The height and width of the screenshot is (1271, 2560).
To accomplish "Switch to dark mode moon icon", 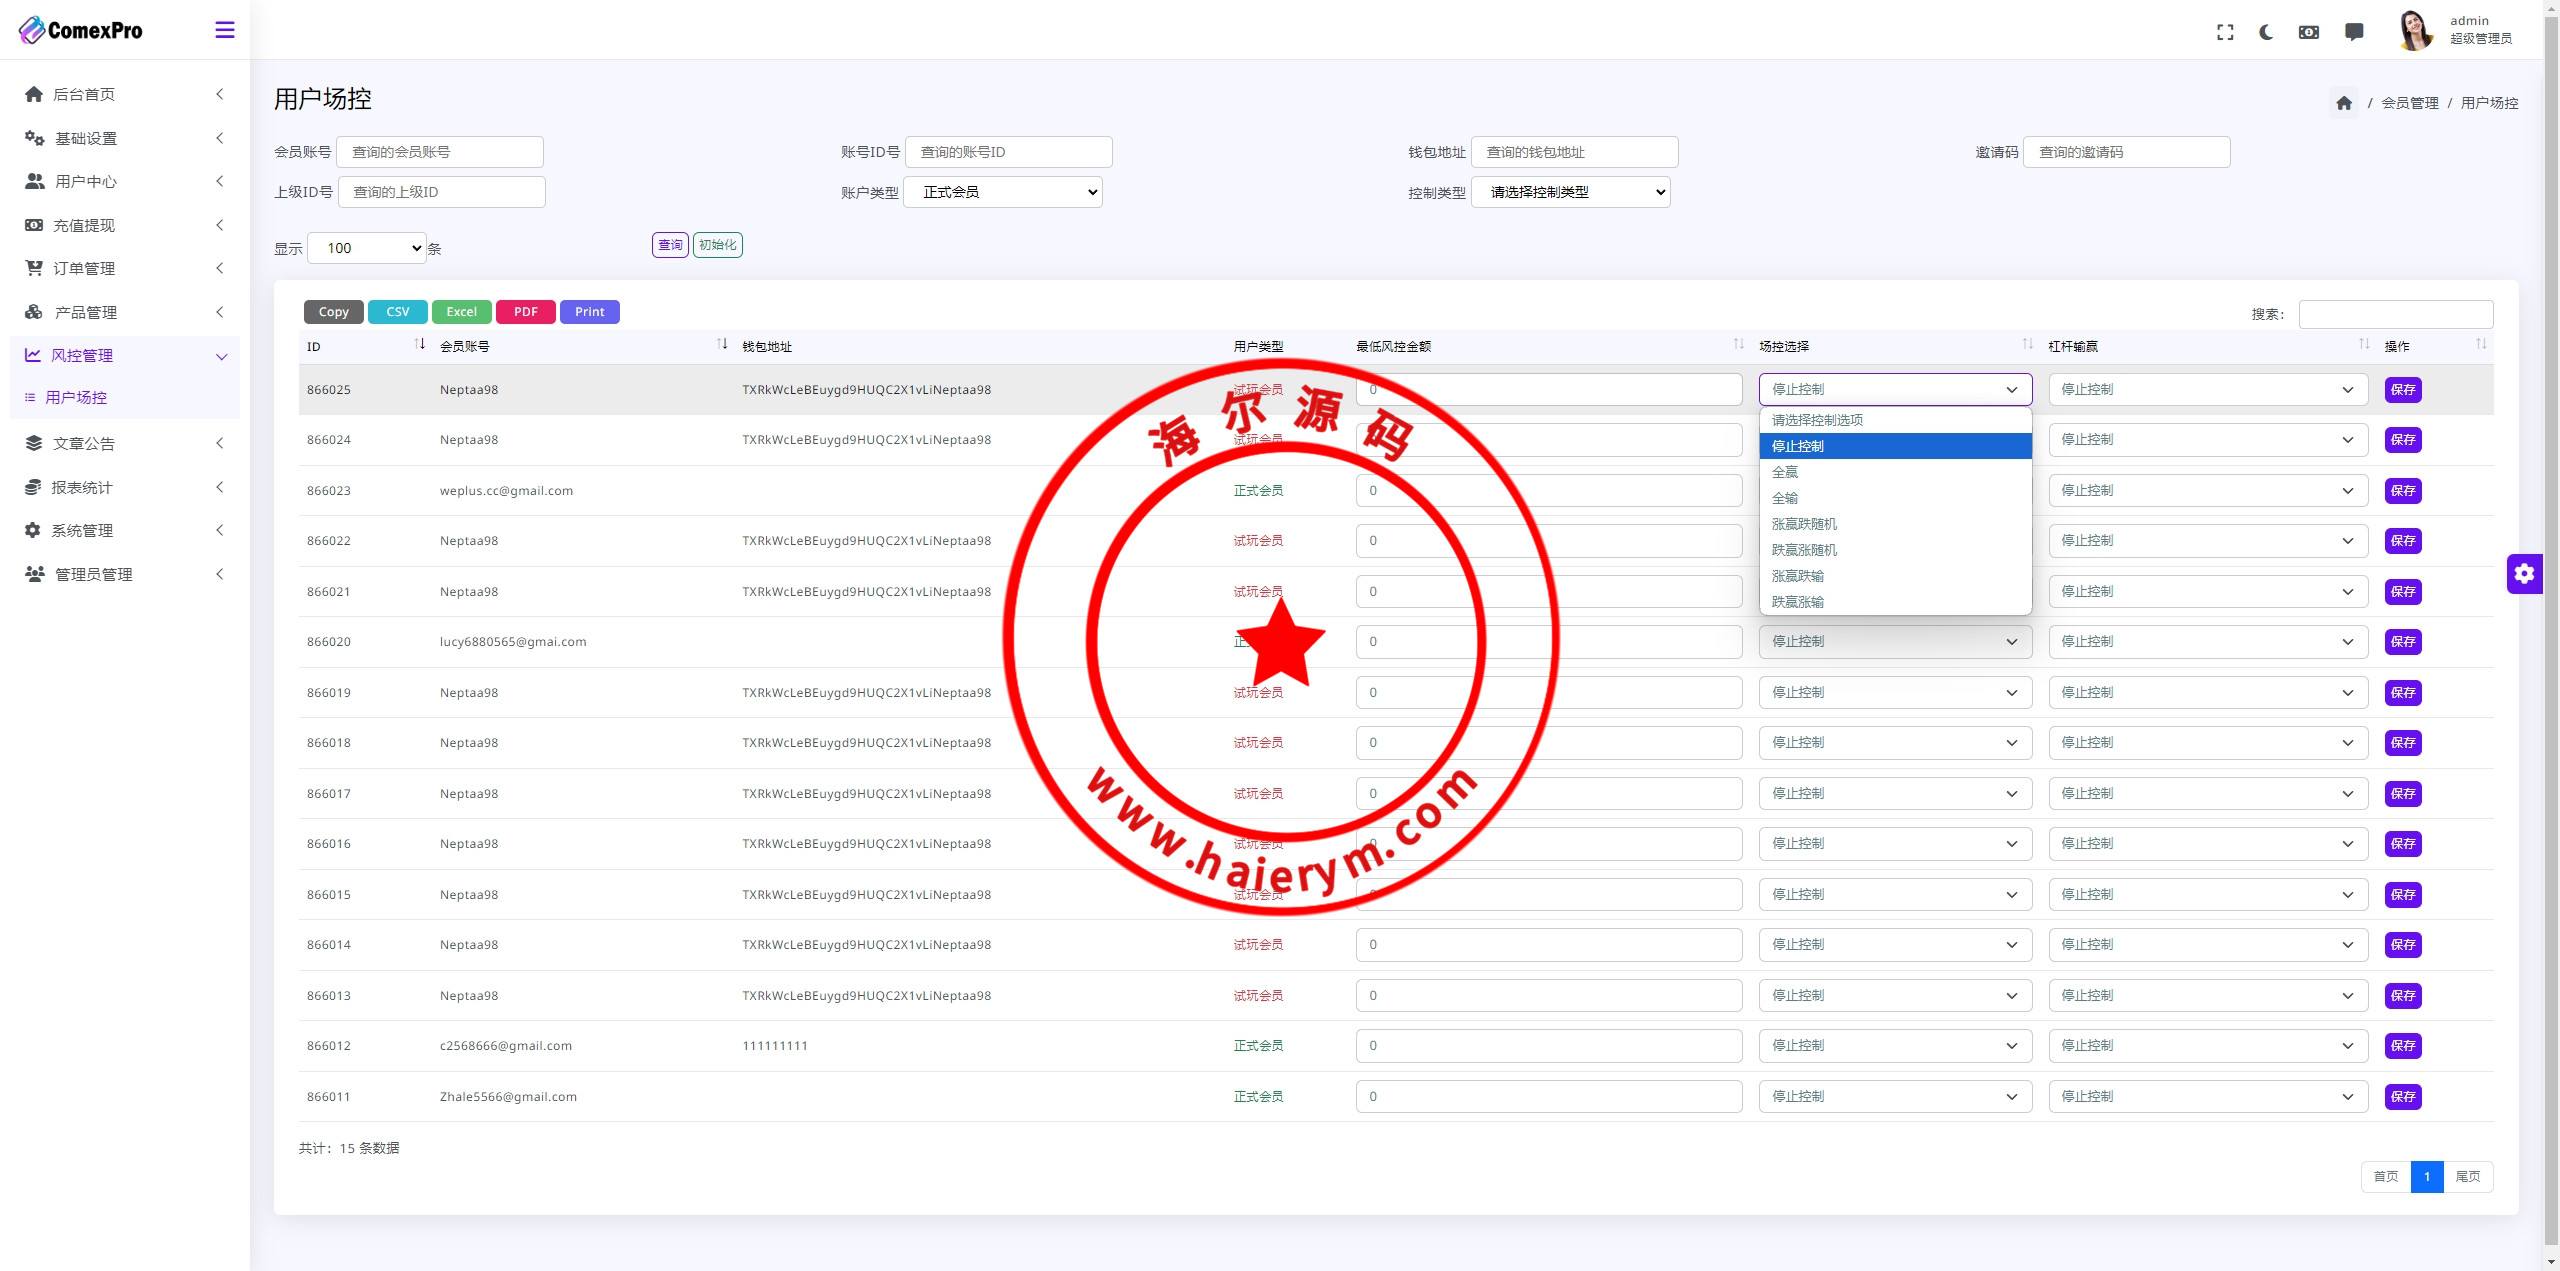I will [x=2267, y=32].
